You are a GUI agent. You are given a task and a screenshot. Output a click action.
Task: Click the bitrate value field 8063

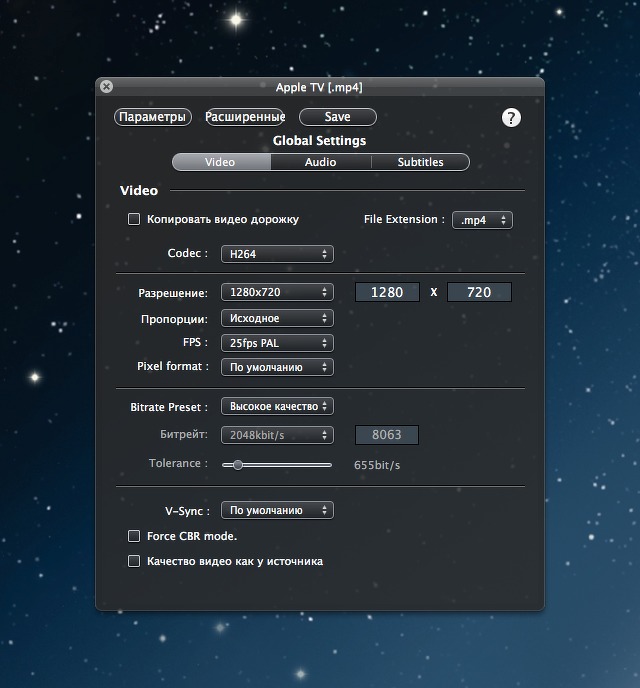click(386, 435)
